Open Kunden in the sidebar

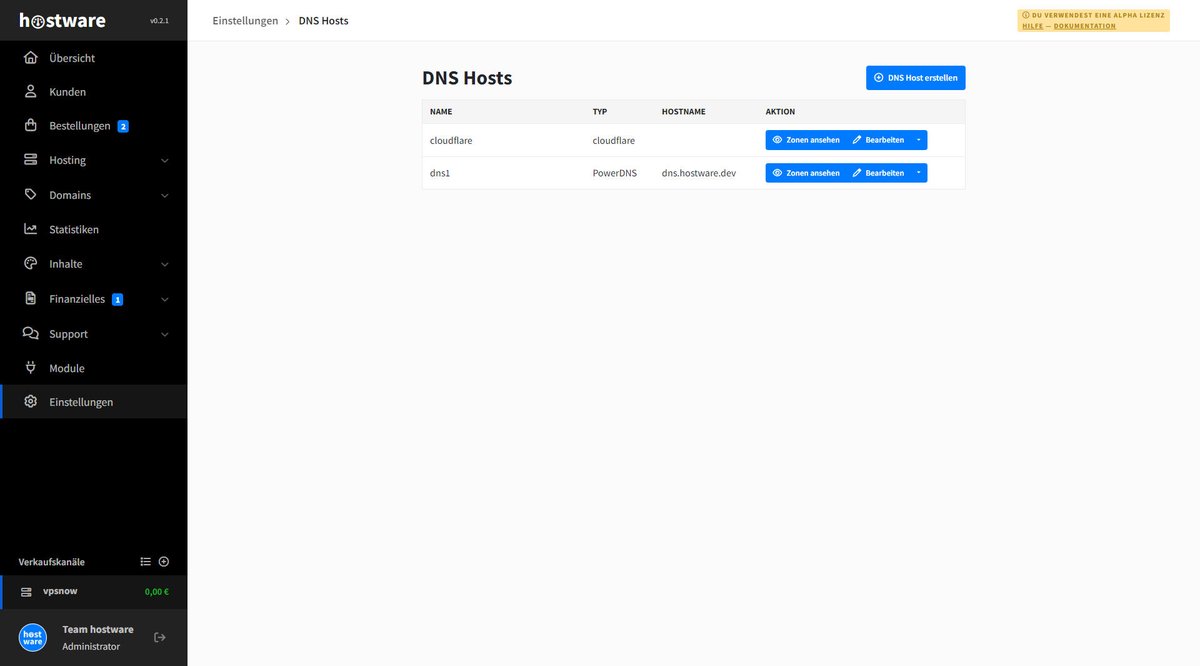point(93,92)
